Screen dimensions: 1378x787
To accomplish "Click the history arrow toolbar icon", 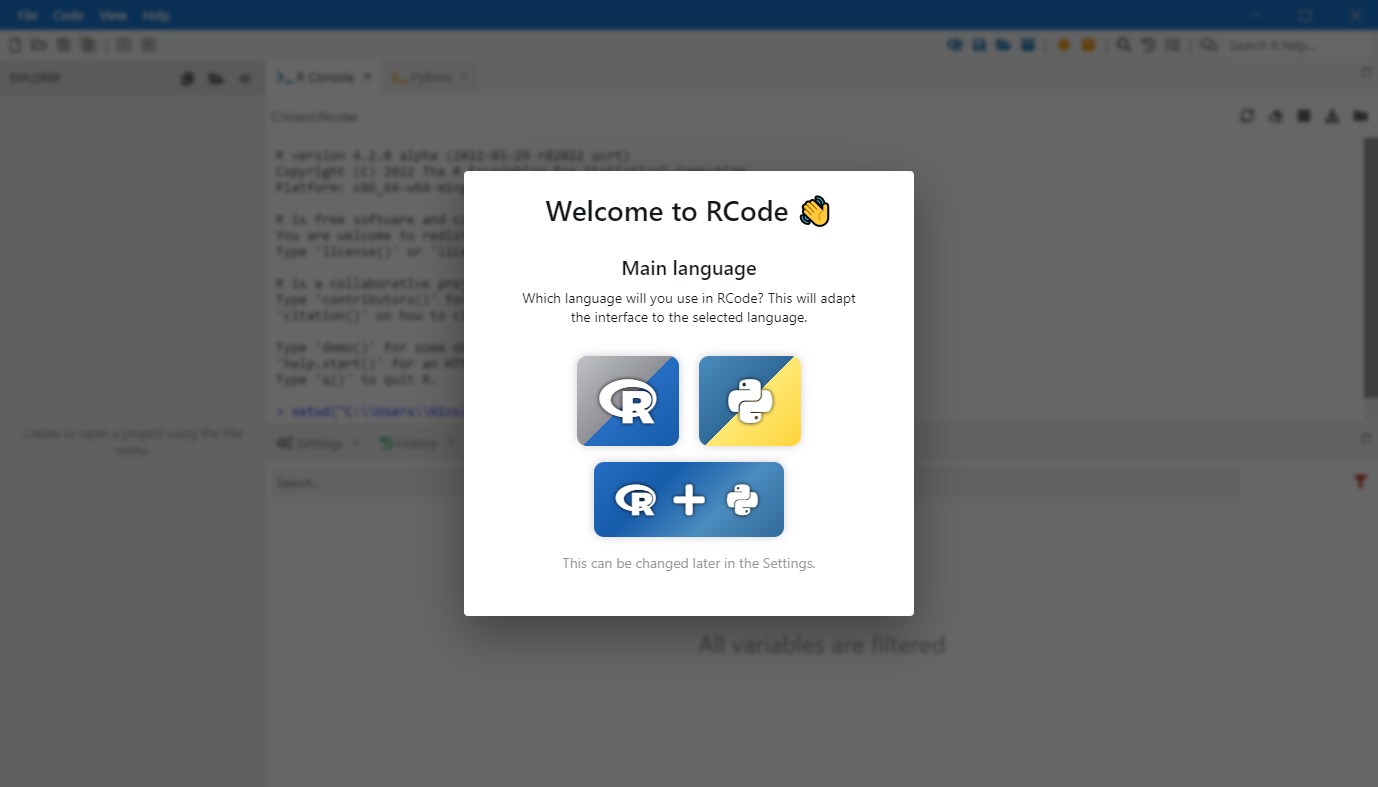I will point(1149,45).
